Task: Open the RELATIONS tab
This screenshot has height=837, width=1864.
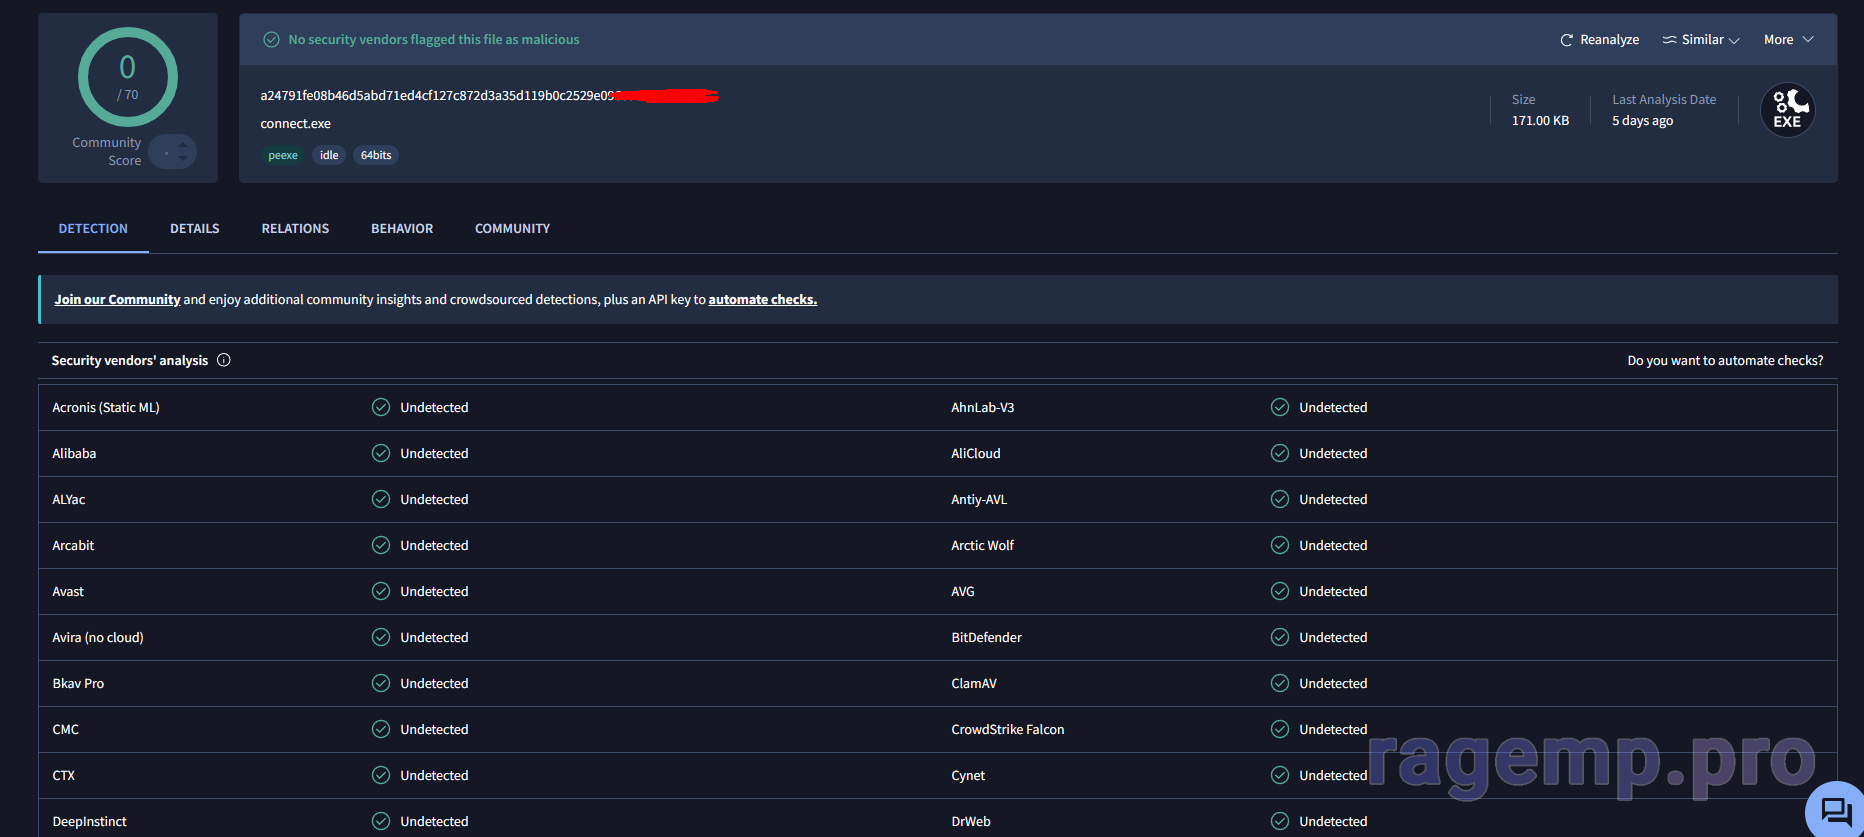Action: [295, 229]
